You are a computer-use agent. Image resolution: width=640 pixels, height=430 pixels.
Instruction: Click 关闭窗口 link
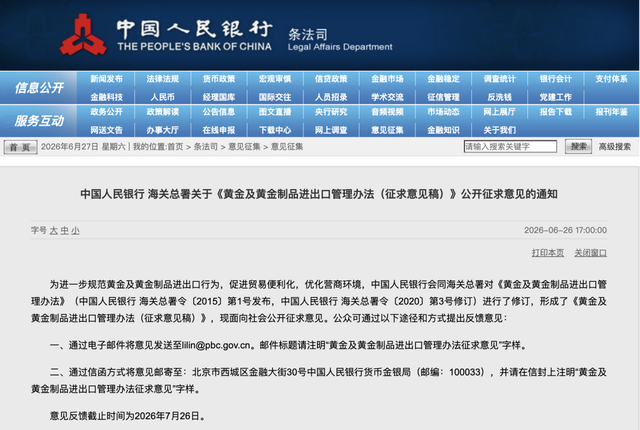point(590,253)
